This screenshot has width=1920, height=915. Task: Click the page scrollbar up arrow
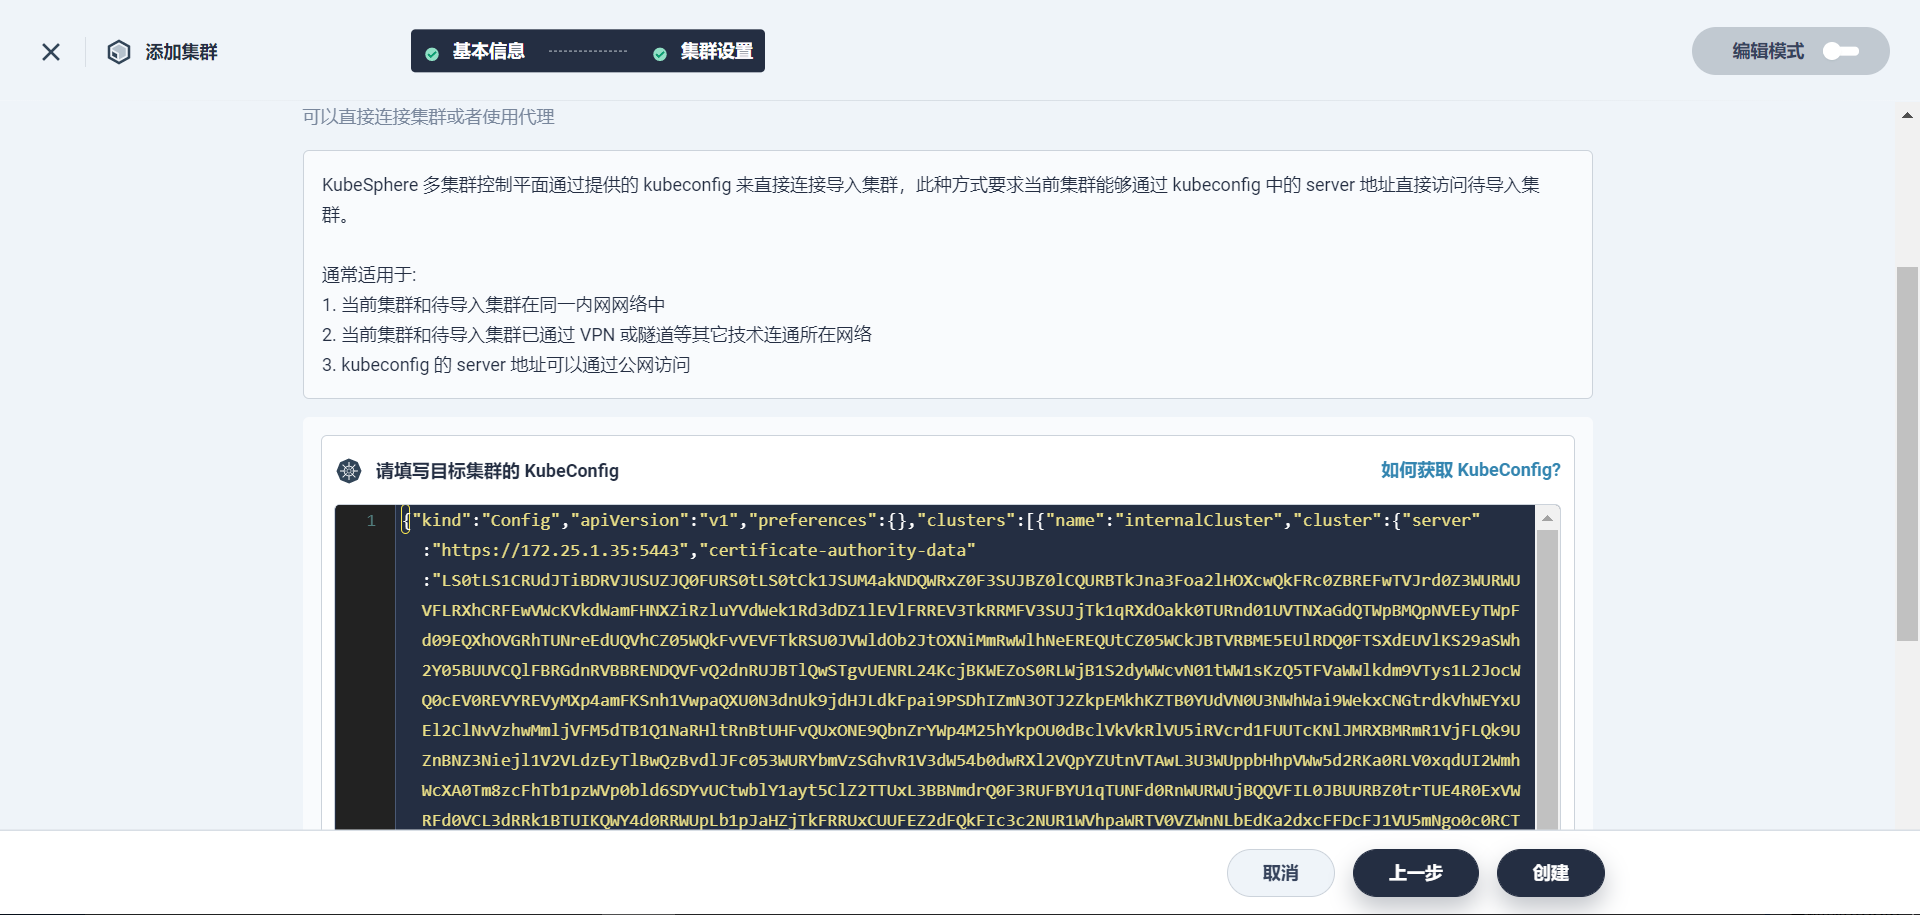click(x=1908, y=115)
